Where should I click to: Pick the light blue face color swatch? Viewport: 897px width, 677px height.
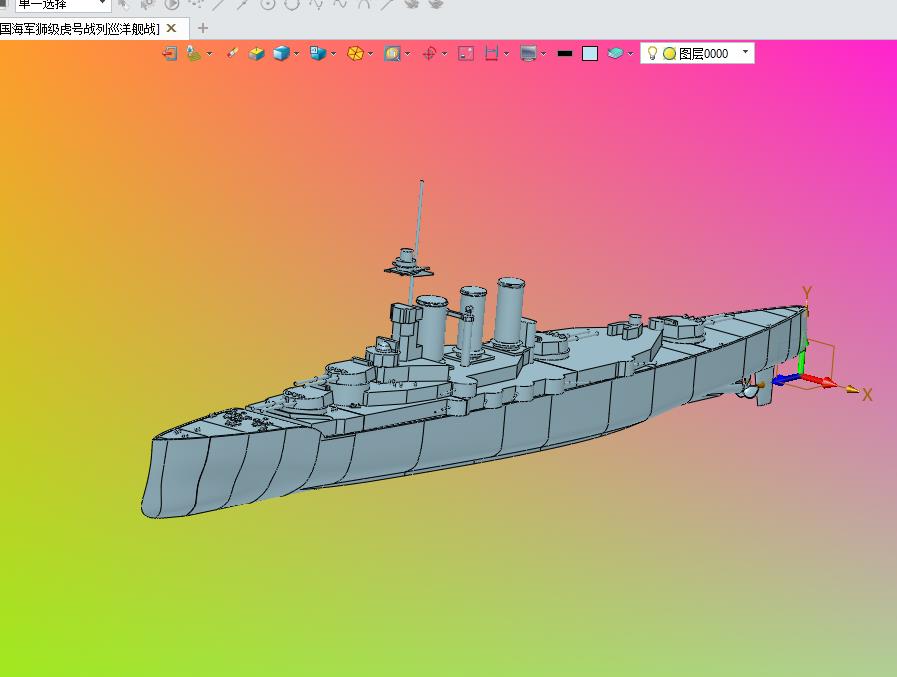[x=590, y=54]
